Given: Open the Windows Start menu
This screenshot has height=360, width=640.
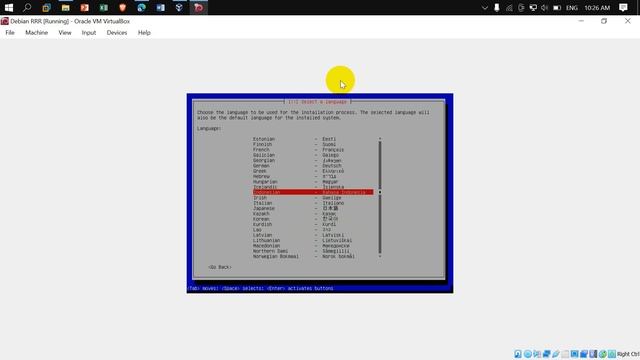Looking at the screenshot, I should coord(9,7).
